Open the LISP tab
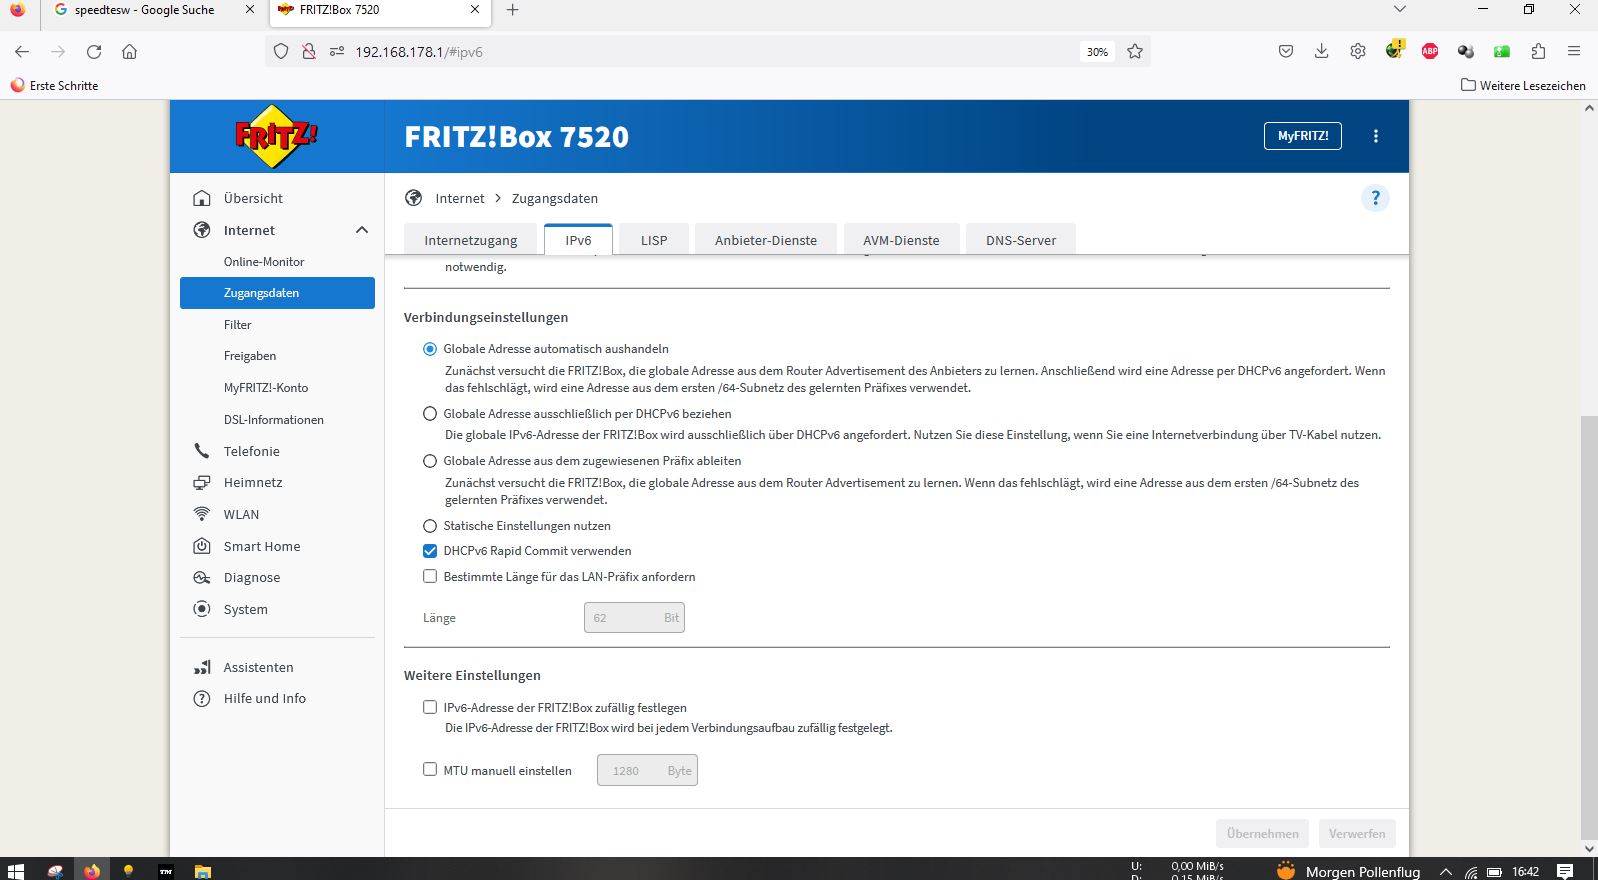The width and height of the screenshot is (1598, 880). [x=654, y=240]
